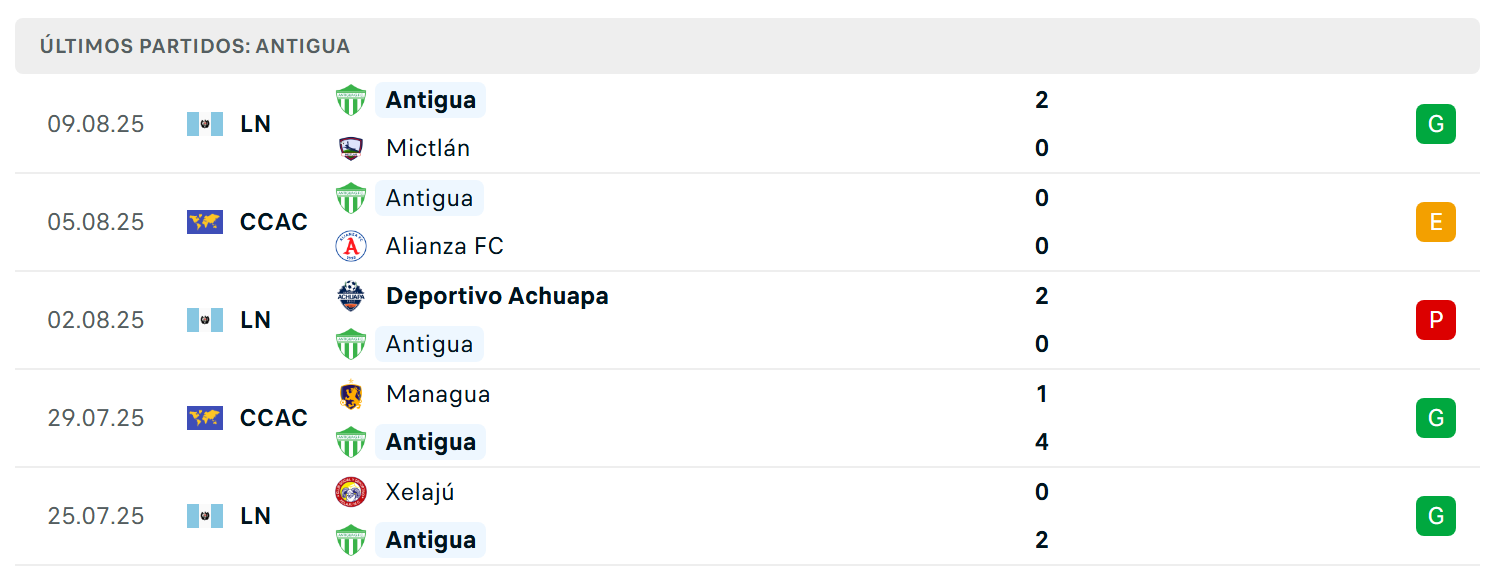
Task: Click the Guatemala flag icon for 09.08.25
Action: (205, 124)
